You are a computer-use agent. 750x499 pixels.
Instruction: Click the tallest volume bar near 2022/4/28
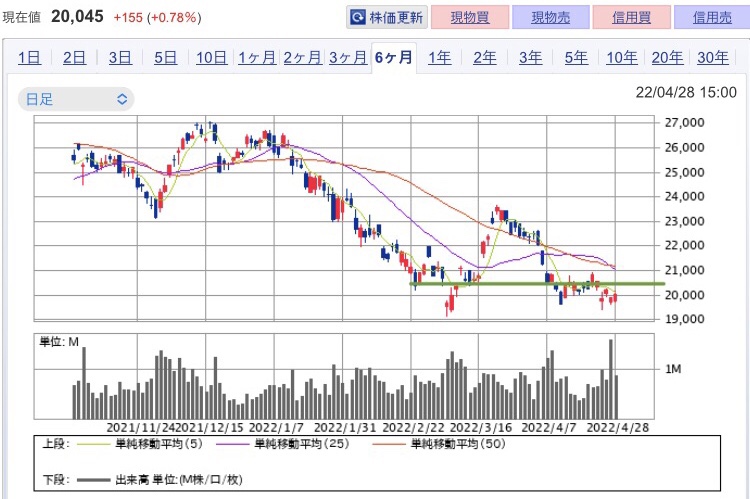coord(611,379)
